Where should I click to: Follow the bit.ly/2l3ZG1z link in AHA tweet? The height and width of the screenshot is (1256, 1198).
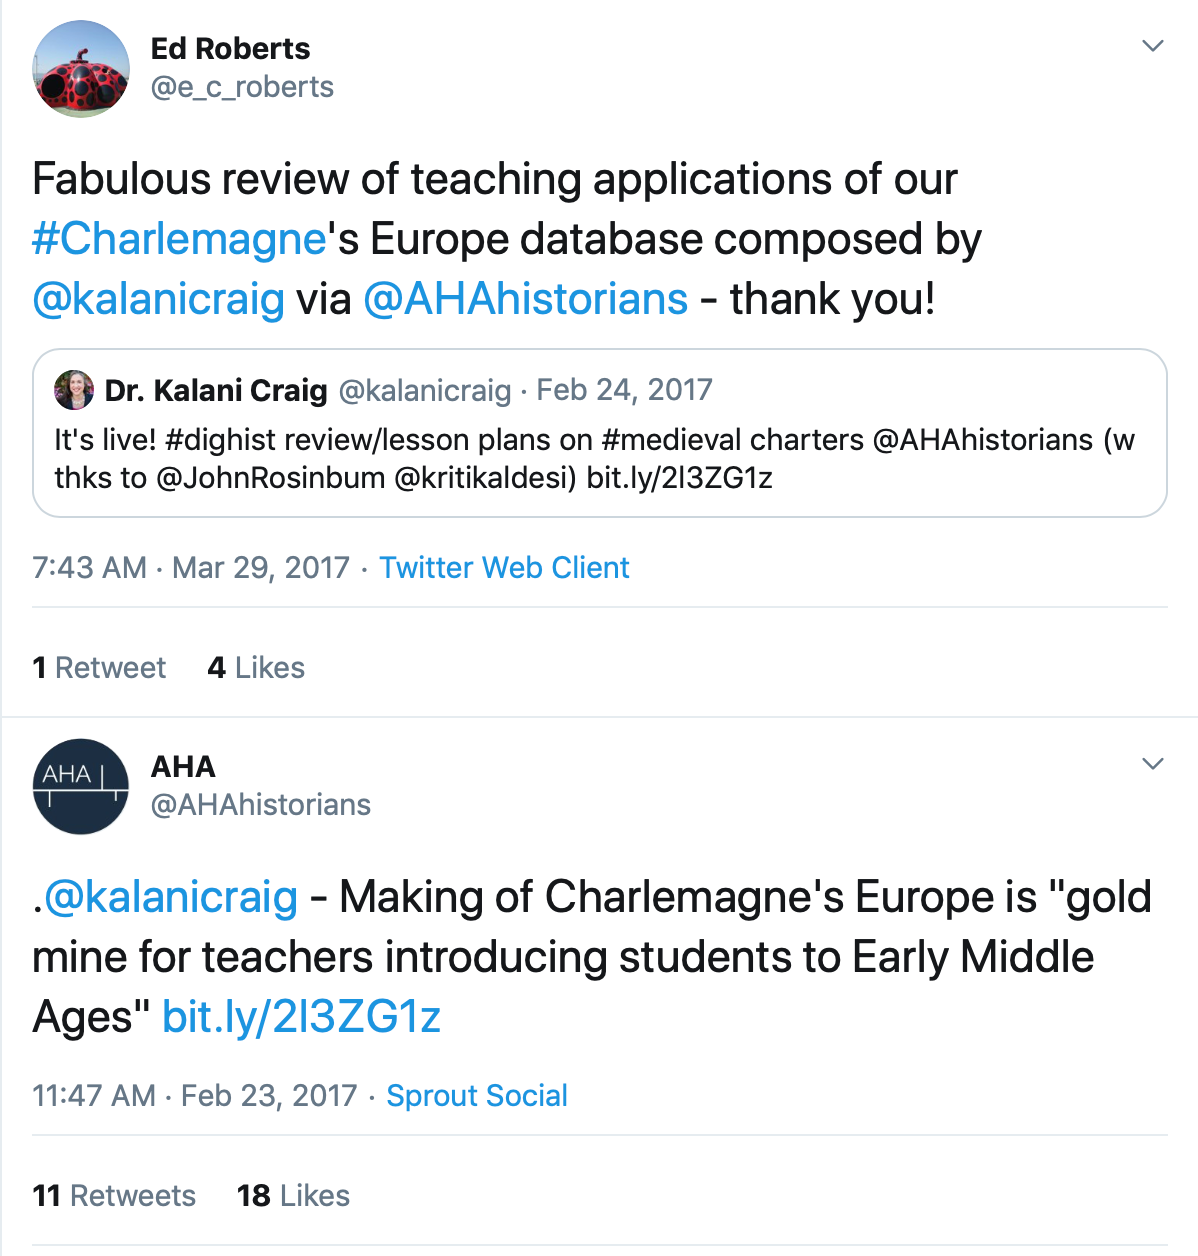point(301,1017)
